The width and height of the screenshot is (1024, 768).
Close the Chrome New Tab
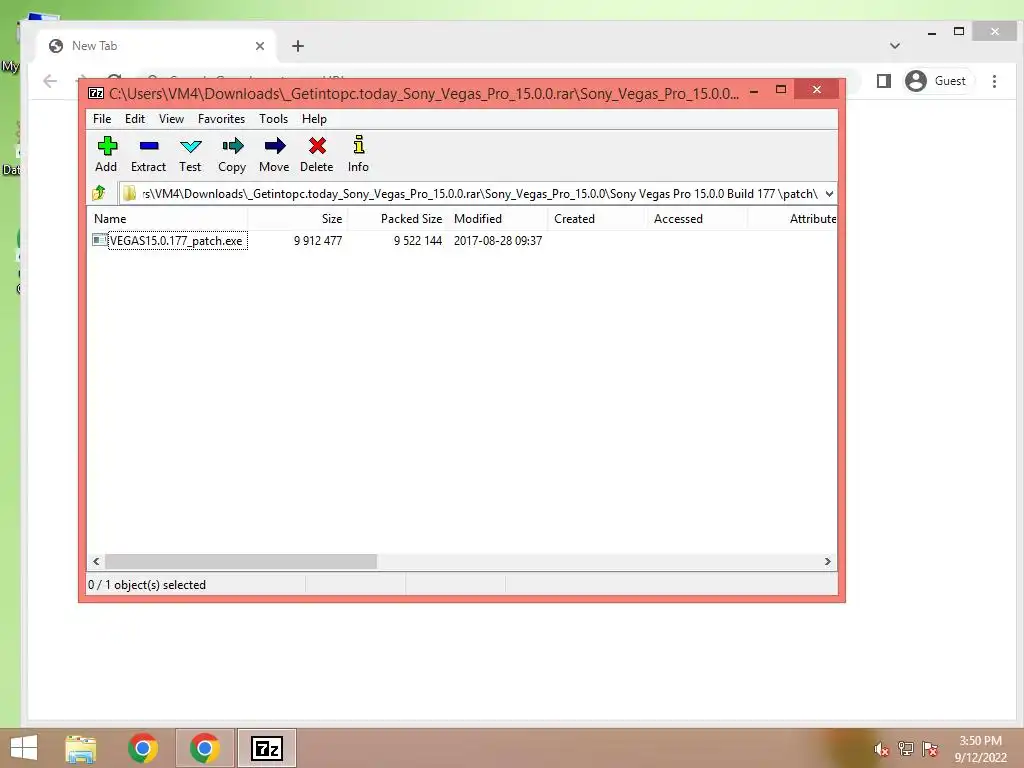260,46
